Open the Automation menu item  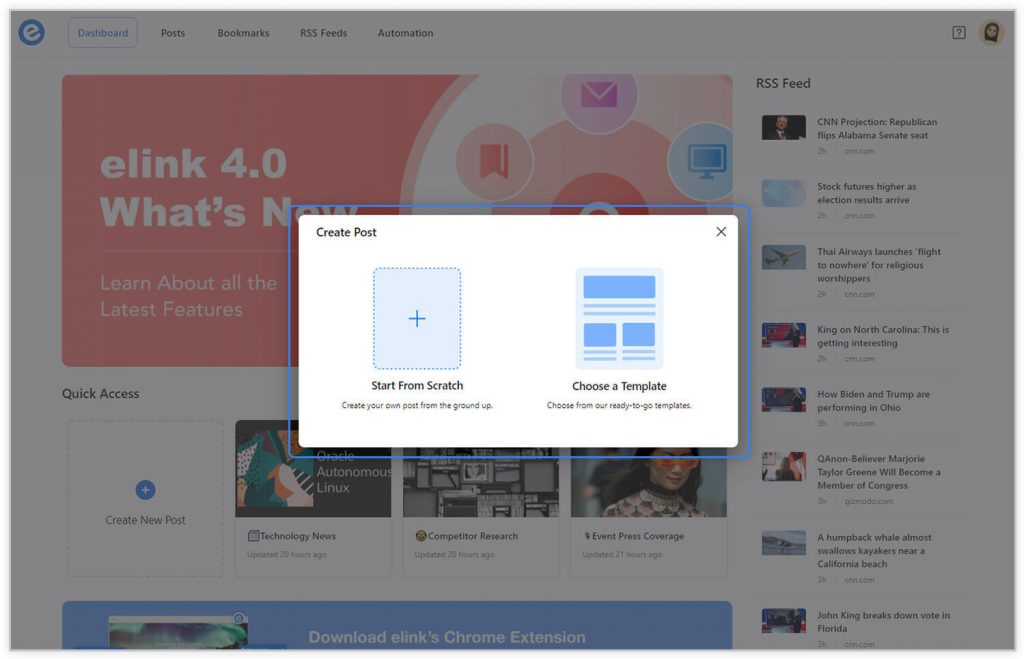click(x=404, y=32)
